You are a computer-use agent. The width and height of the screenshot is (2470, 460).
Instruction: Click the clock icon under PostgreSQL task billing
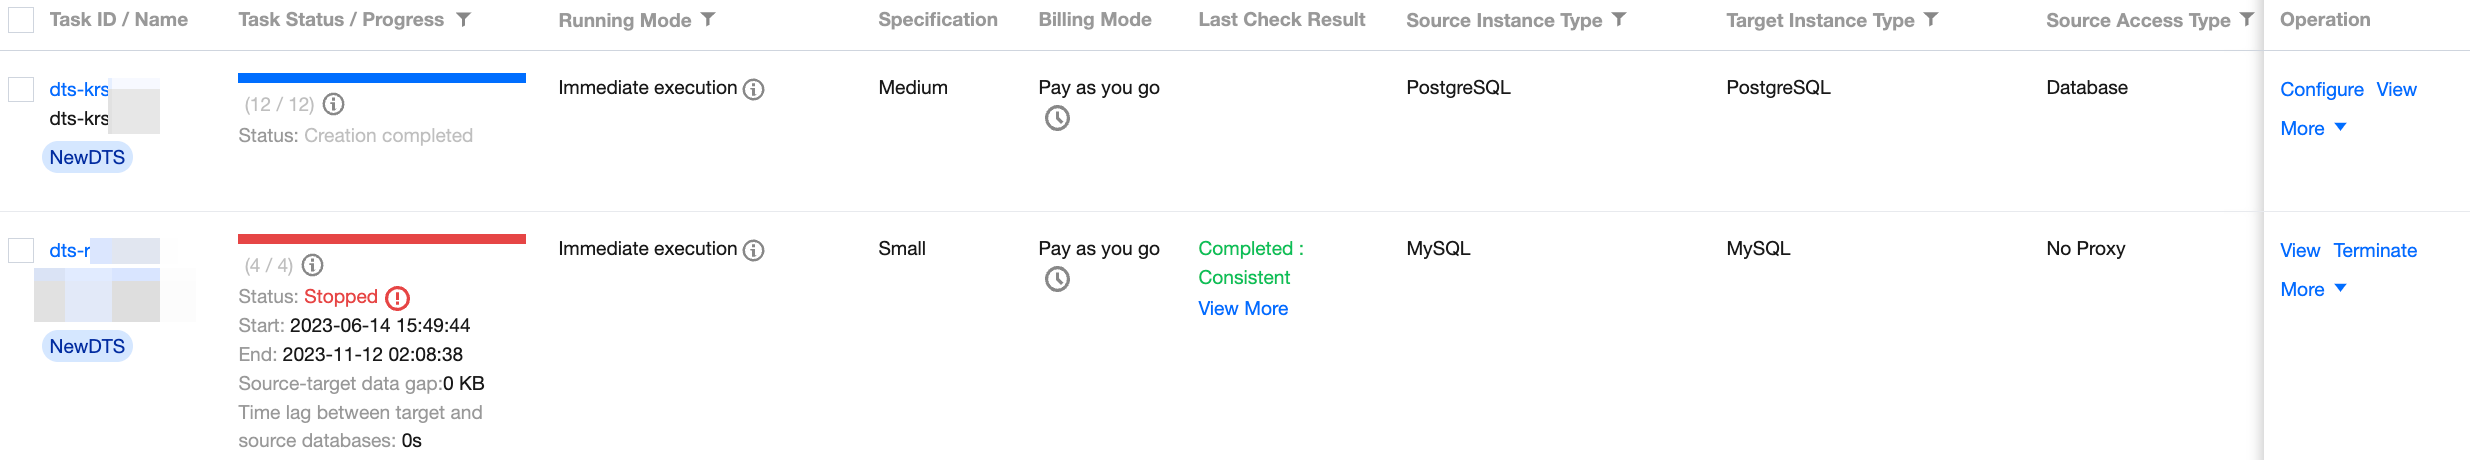[x=1057, y=119]
